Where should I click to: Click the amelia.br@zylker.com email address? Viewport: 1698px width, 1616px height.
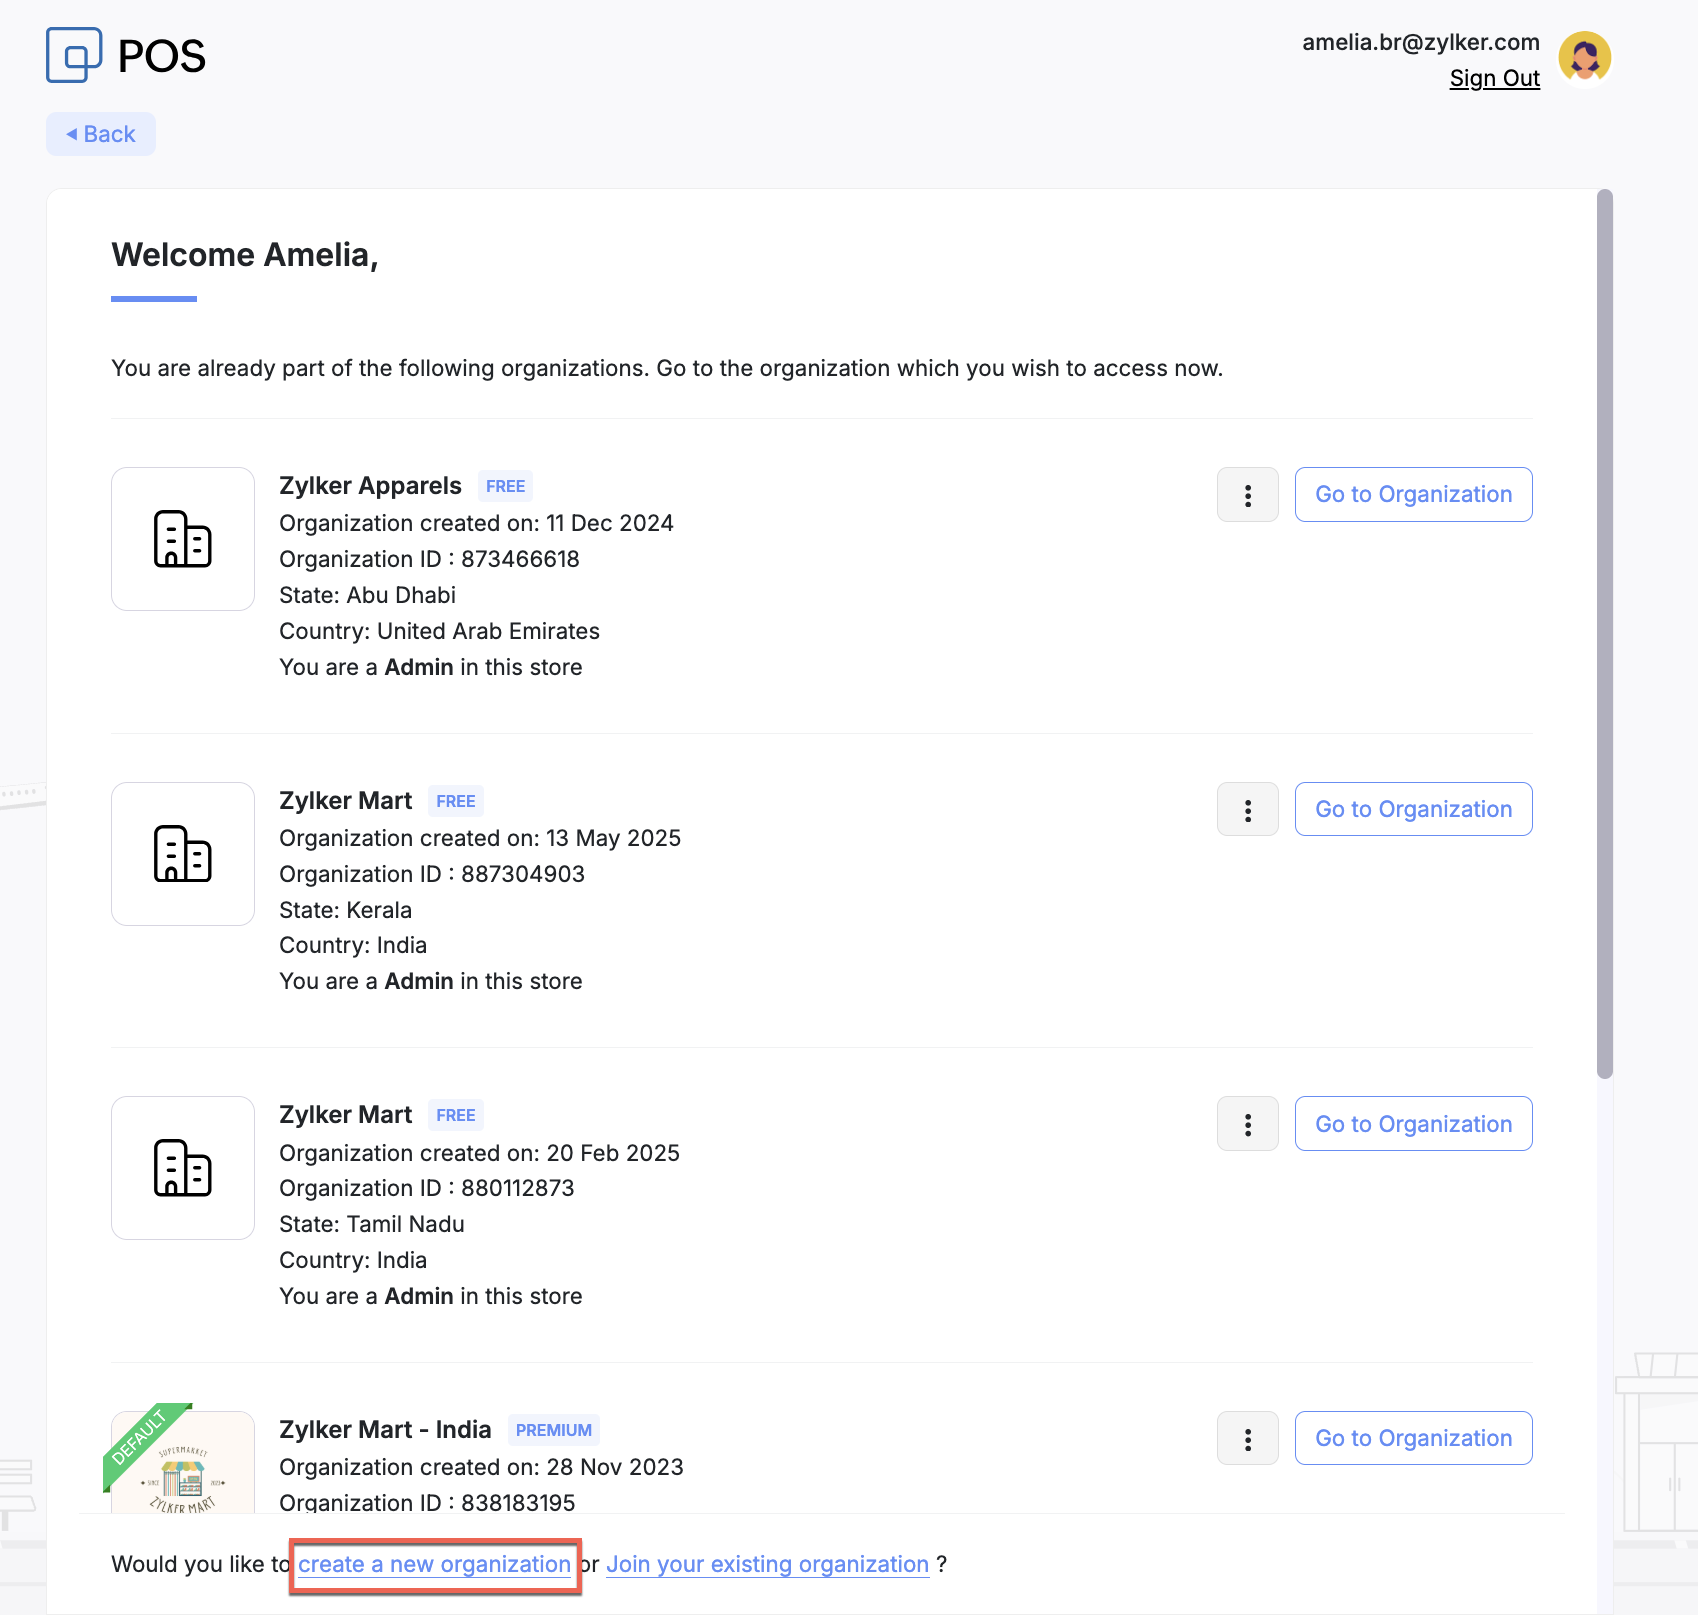(1420, 42)
